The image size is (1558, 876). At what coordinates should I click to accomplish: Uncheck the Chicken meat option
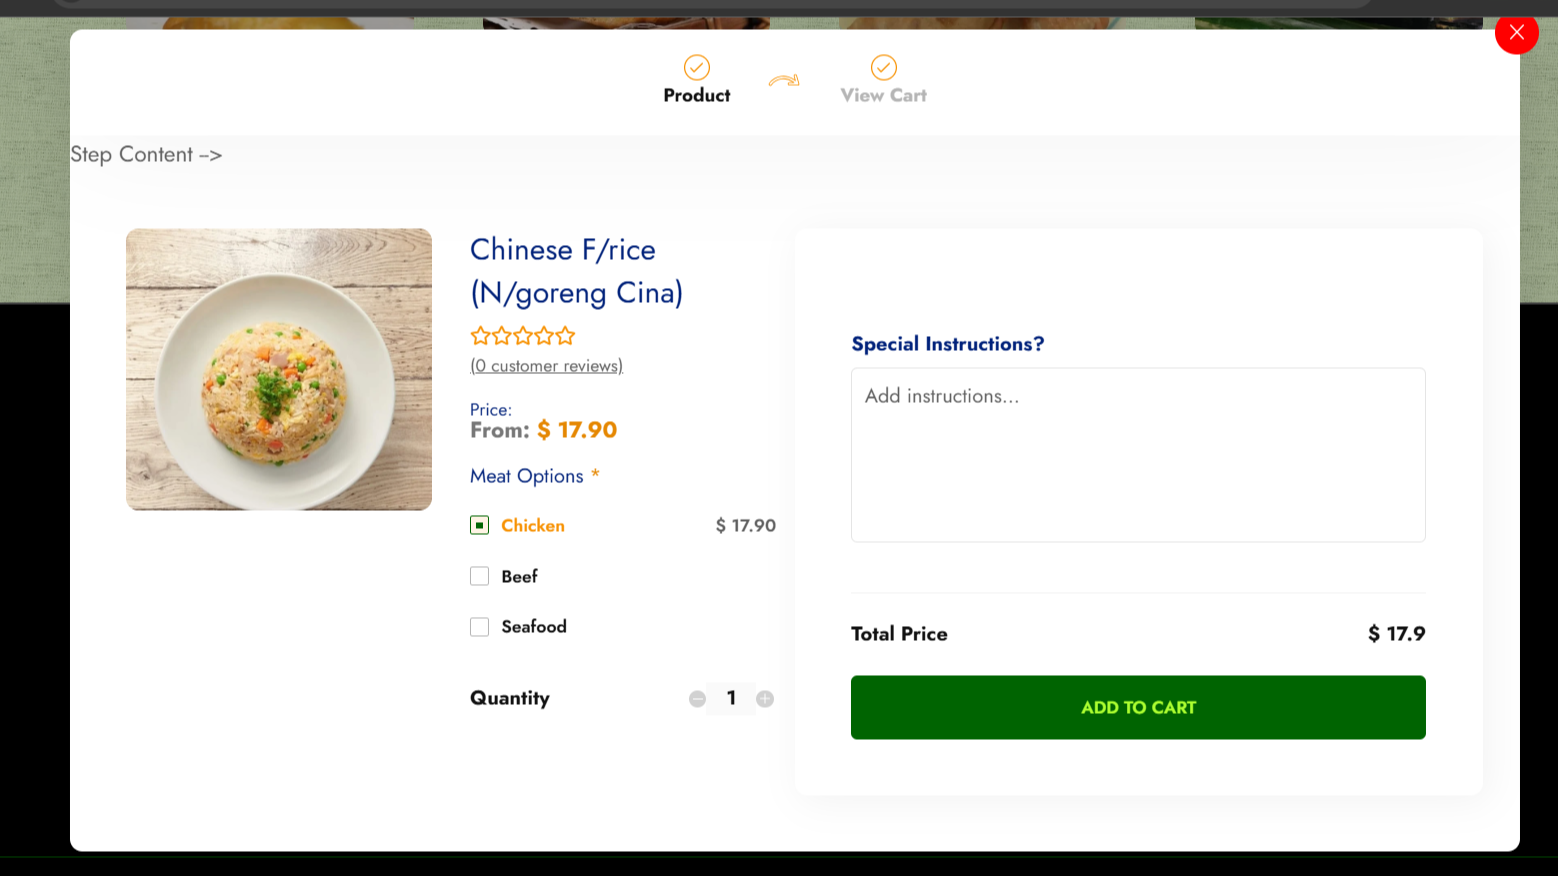(480, 525)
